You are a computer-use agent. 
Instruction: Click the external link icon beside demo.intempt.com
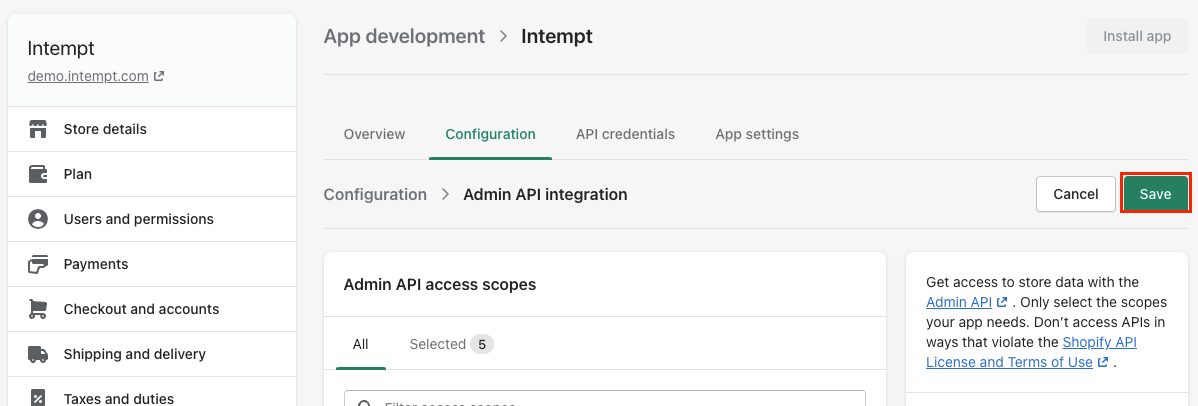159,76
